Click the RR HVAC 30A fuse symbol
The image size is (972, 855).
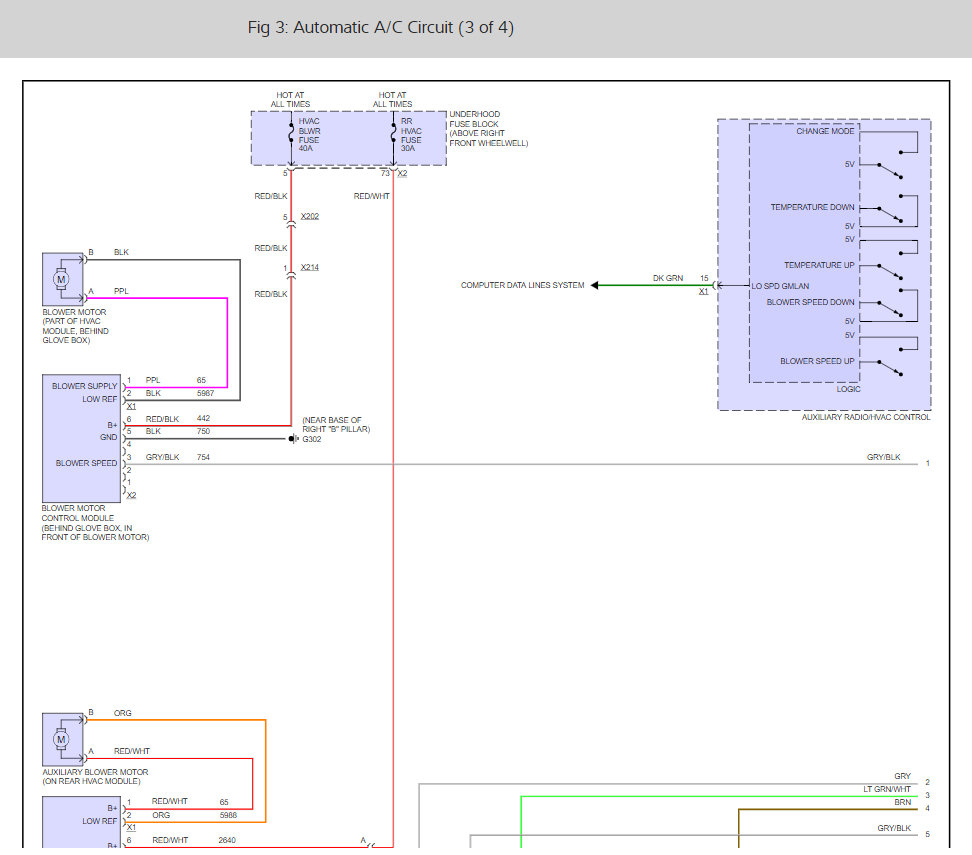click(393, 135)
